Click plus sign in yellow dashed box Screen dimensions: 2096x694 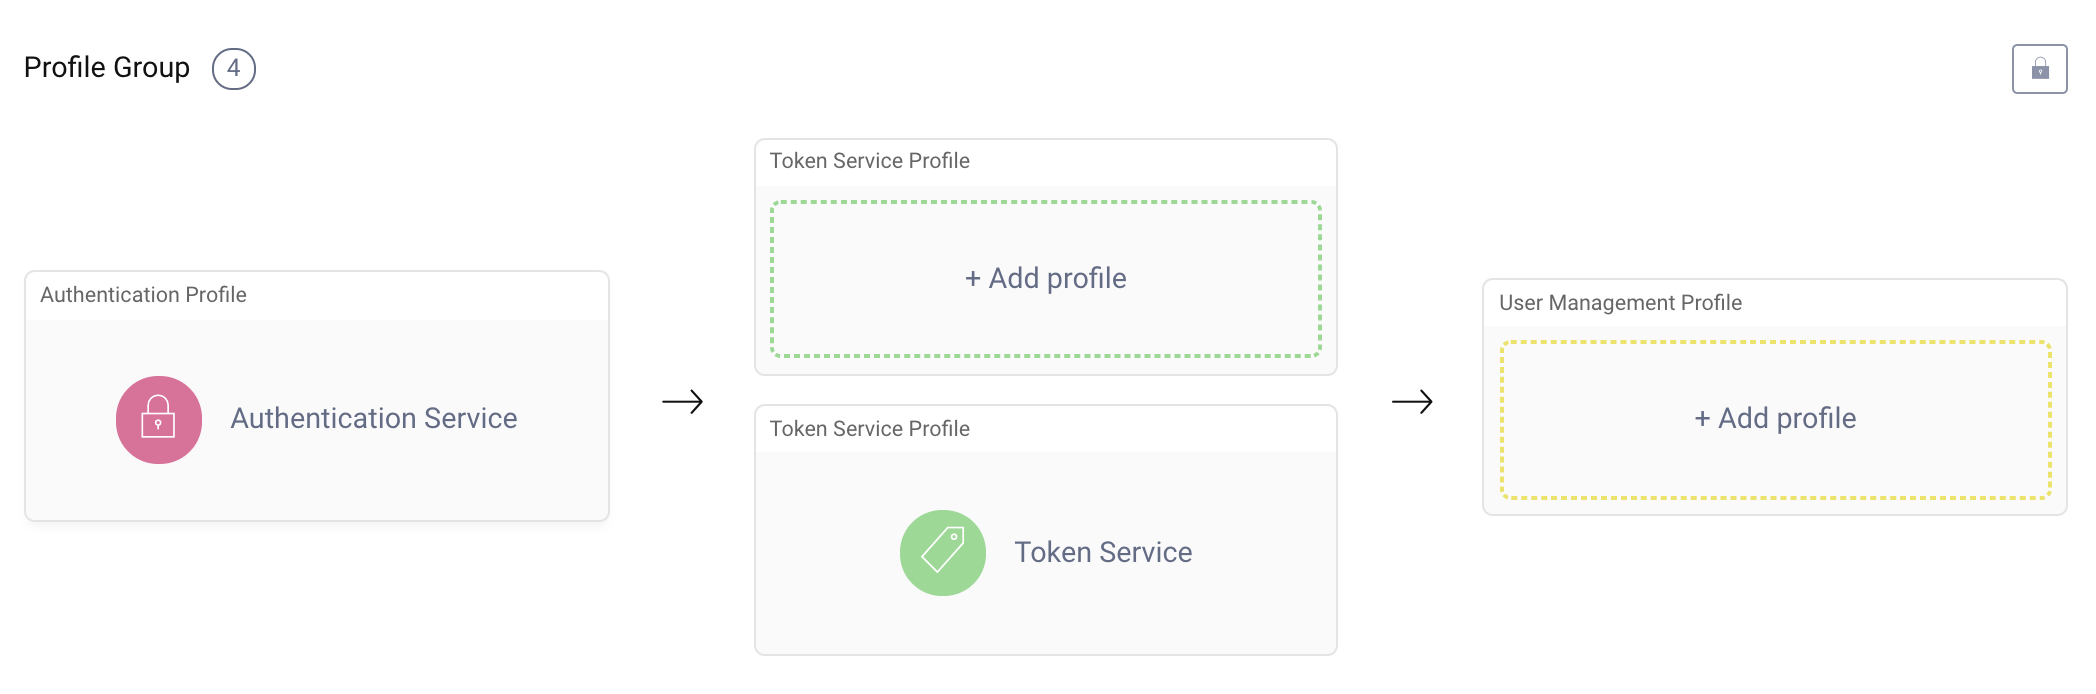pyautogui.click(x=1702, y=419)
